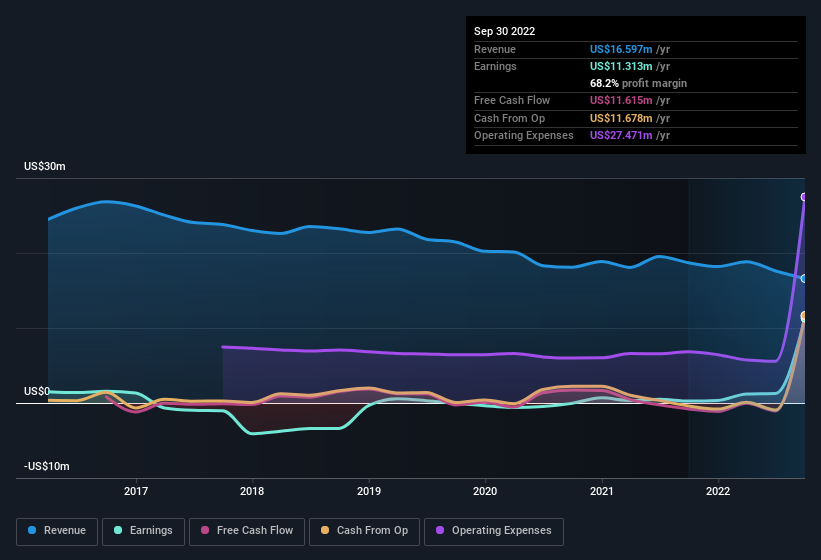This screenshot has width=821, height=560.
Task: Click the 2020 x-axis label
Action: click(x=485, y=491)
